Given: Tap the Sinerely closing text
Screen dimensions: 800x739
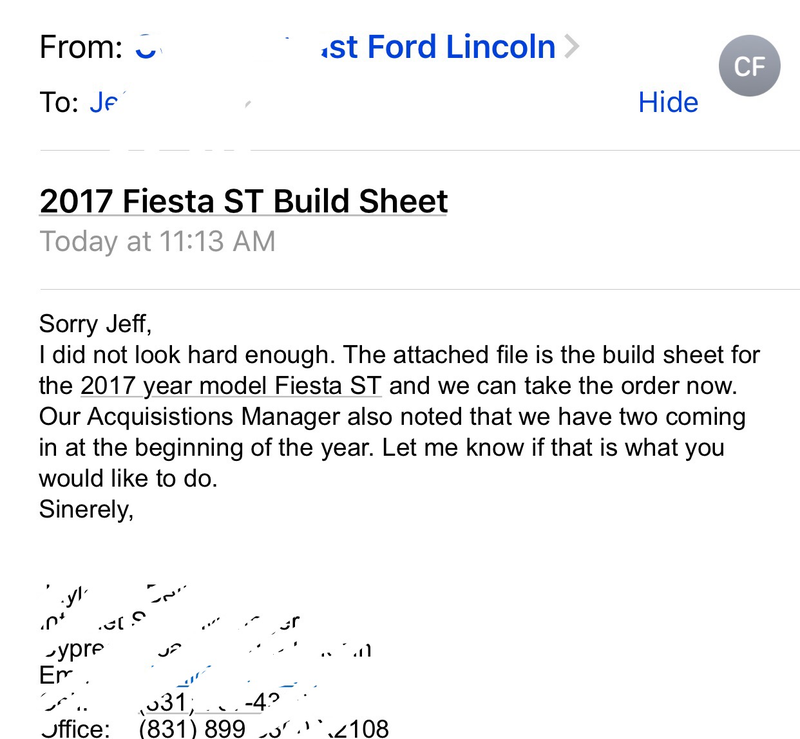Looking at the screenshot, I should 86,509.
